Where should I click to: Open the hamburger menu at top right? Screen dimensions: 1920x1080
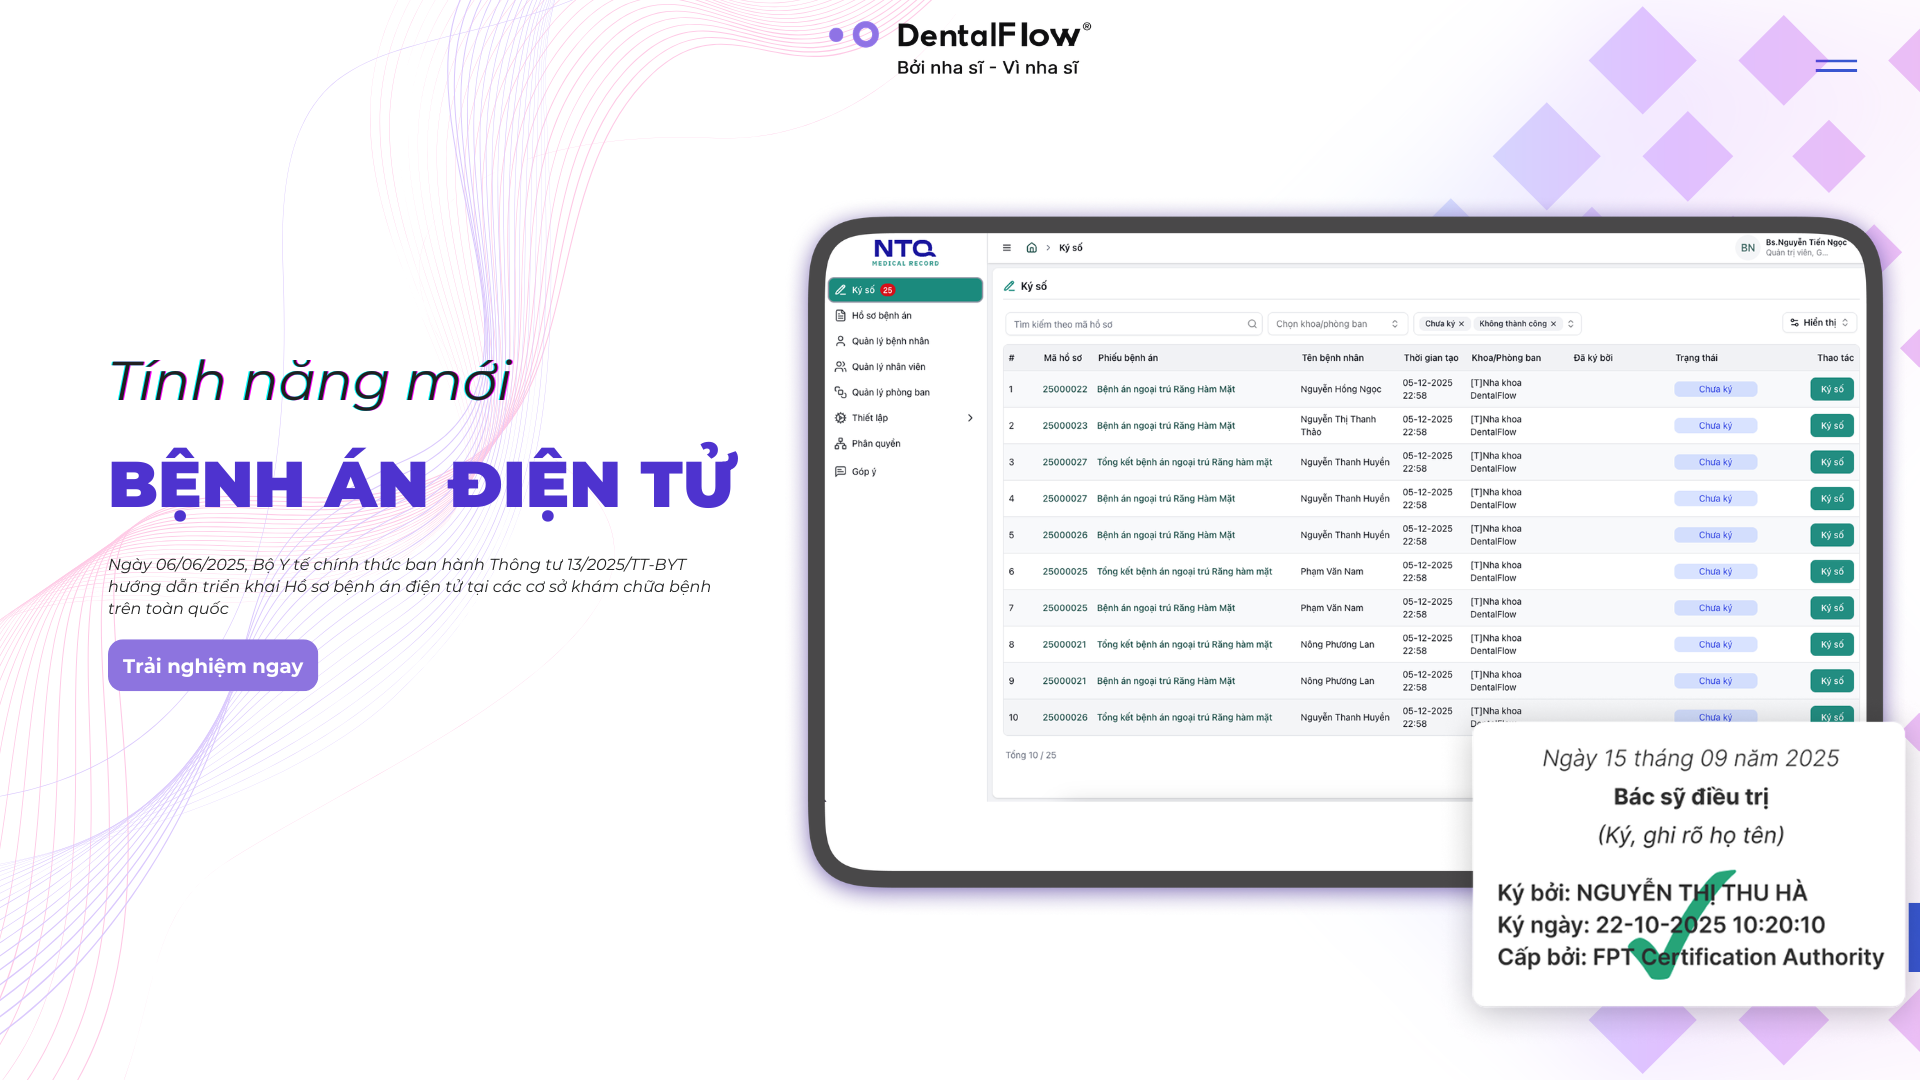(x=1835, y=66)
